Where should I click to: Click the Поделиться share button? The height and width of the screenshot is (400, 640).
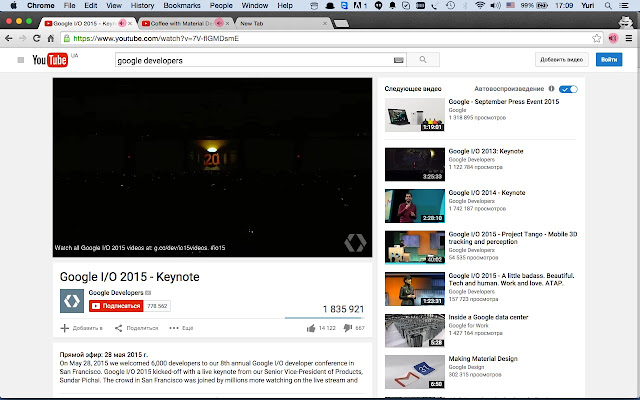coord(136,328)
